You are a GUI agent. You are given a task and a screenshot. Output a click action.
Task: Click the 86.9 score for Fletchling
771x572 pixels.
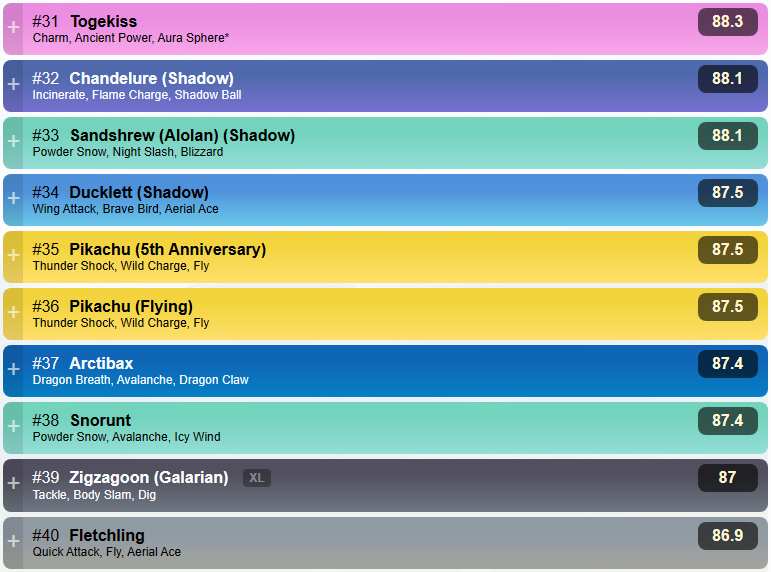(727, 536)
